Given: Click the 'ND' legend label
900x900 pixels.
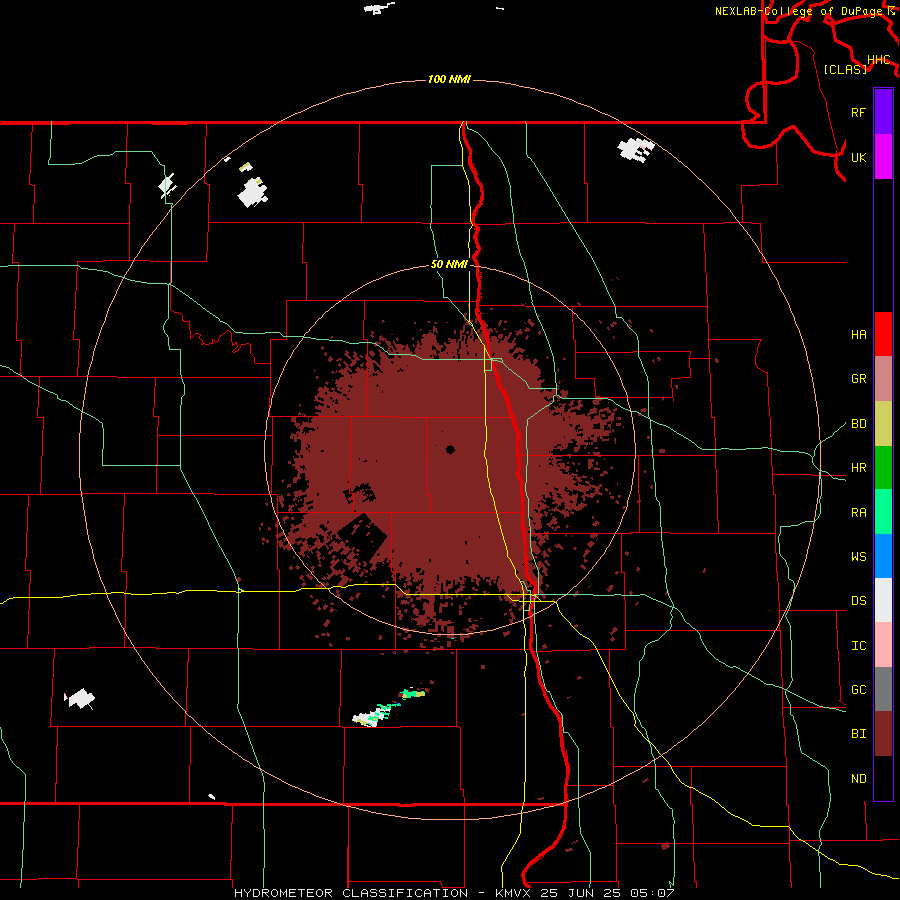Looking at the screenshot, I should tap(858, 779).
